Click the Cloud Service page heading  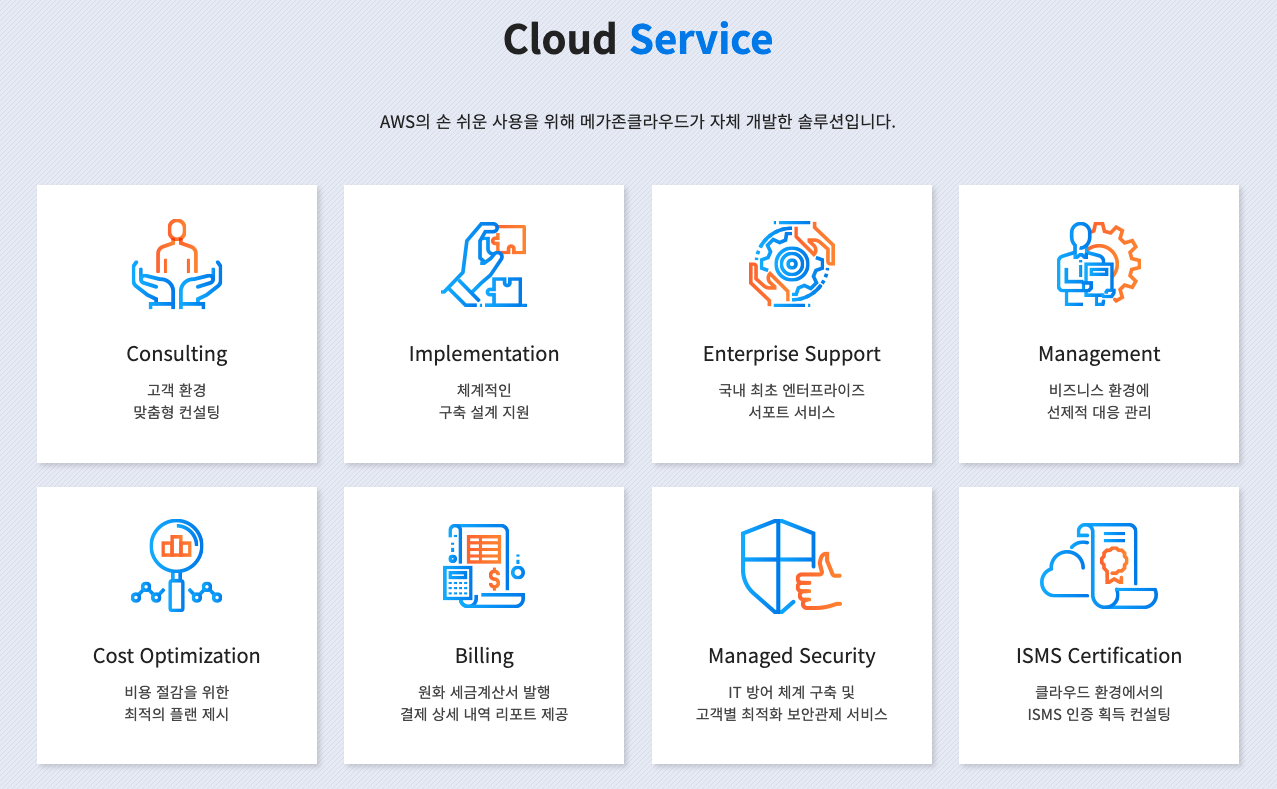point(638,38)
